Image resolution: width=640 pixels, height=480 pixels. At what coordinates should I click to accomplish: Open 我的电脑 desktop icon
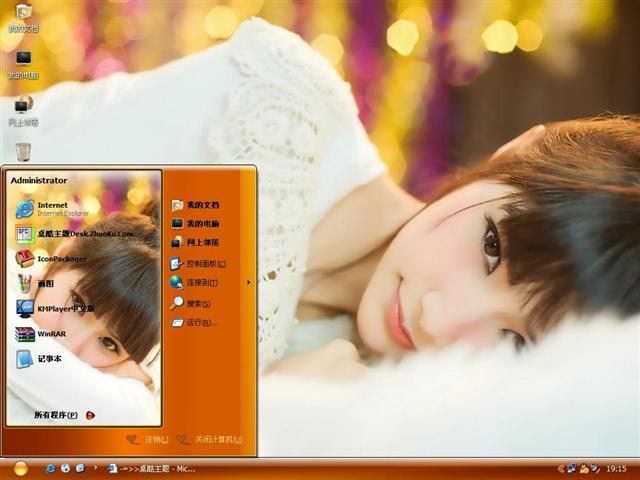click(x=23, y=62)
